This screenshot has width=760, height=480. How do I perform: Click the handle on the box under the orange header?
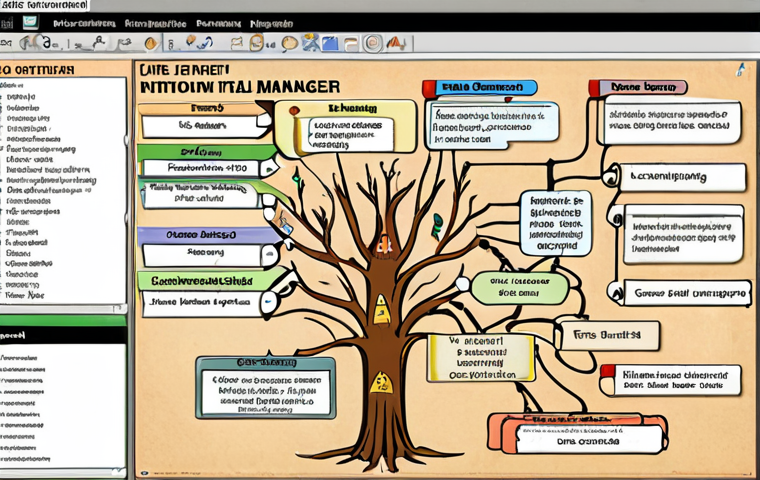[x=264, y=120]
